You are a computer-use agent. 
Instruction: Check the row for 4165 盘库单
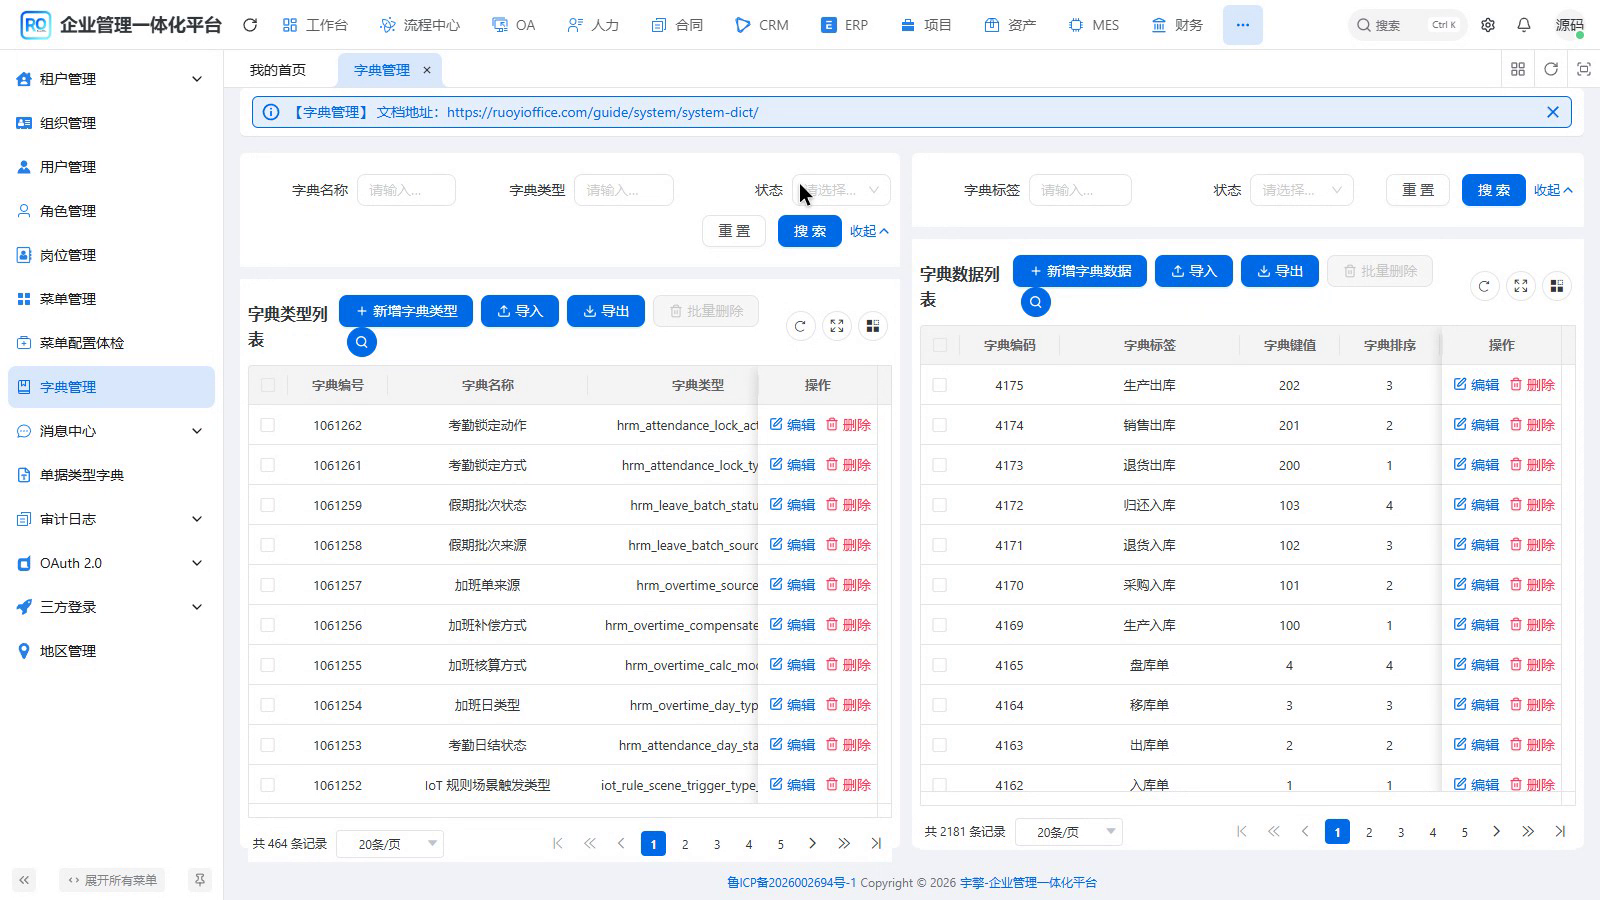pos(939,665)
